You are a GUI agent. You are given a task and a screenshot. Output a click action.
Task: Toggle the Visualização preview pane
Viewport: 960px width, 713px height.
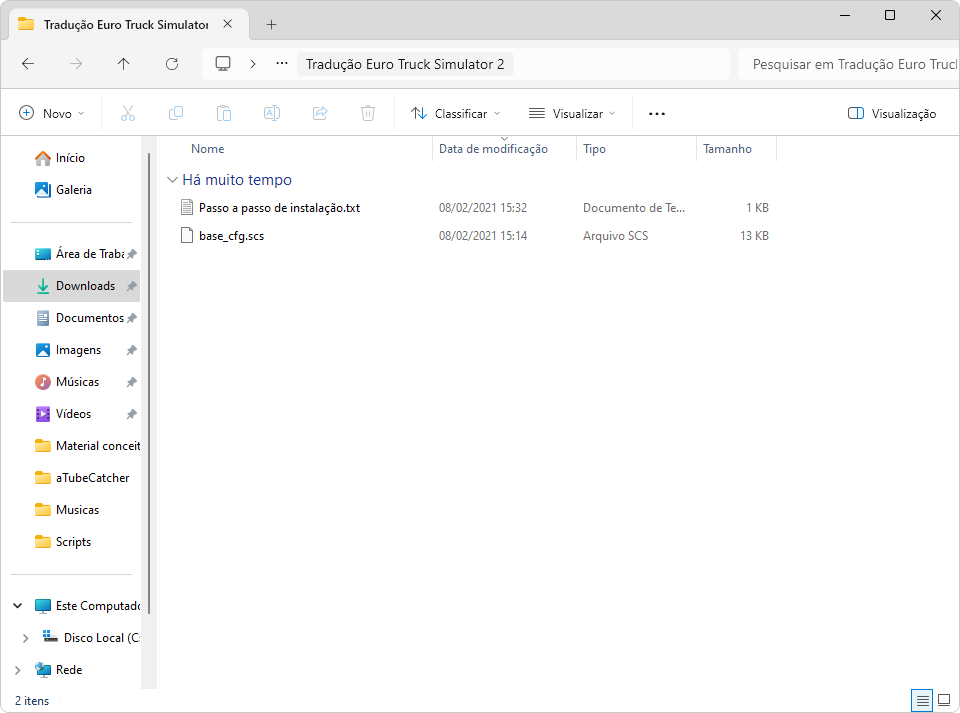coord(892,113)
